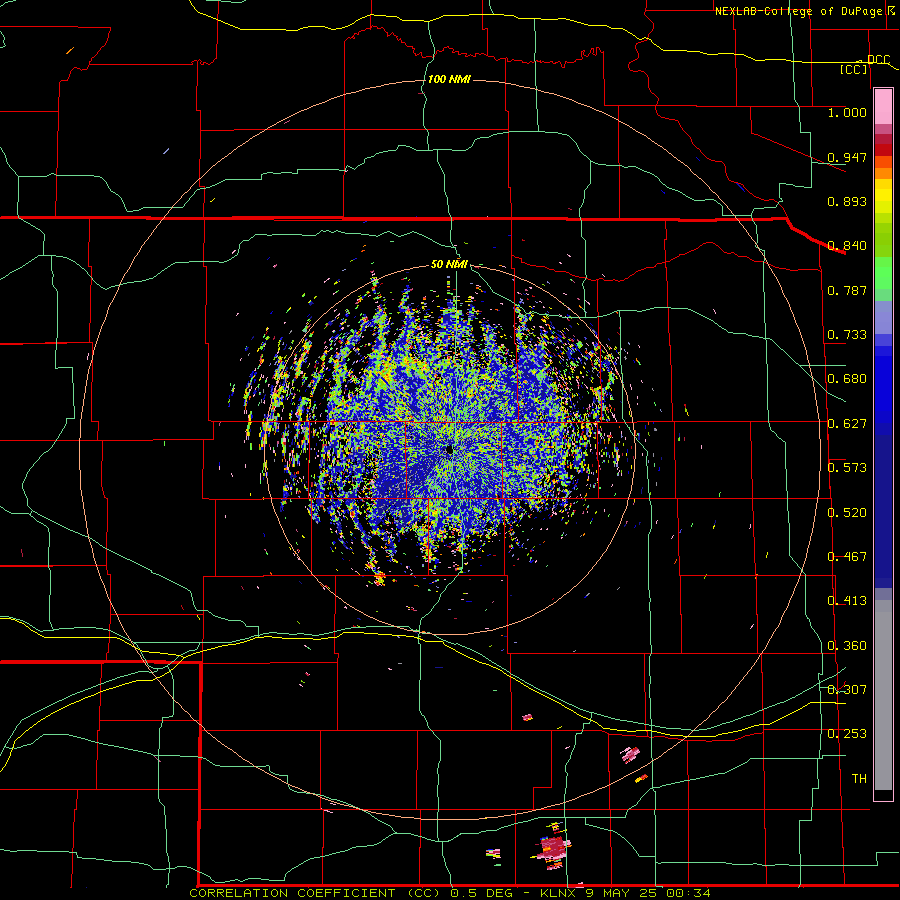Click the 100 NMI range ring label
900x900 pixels.
point(449,79)
